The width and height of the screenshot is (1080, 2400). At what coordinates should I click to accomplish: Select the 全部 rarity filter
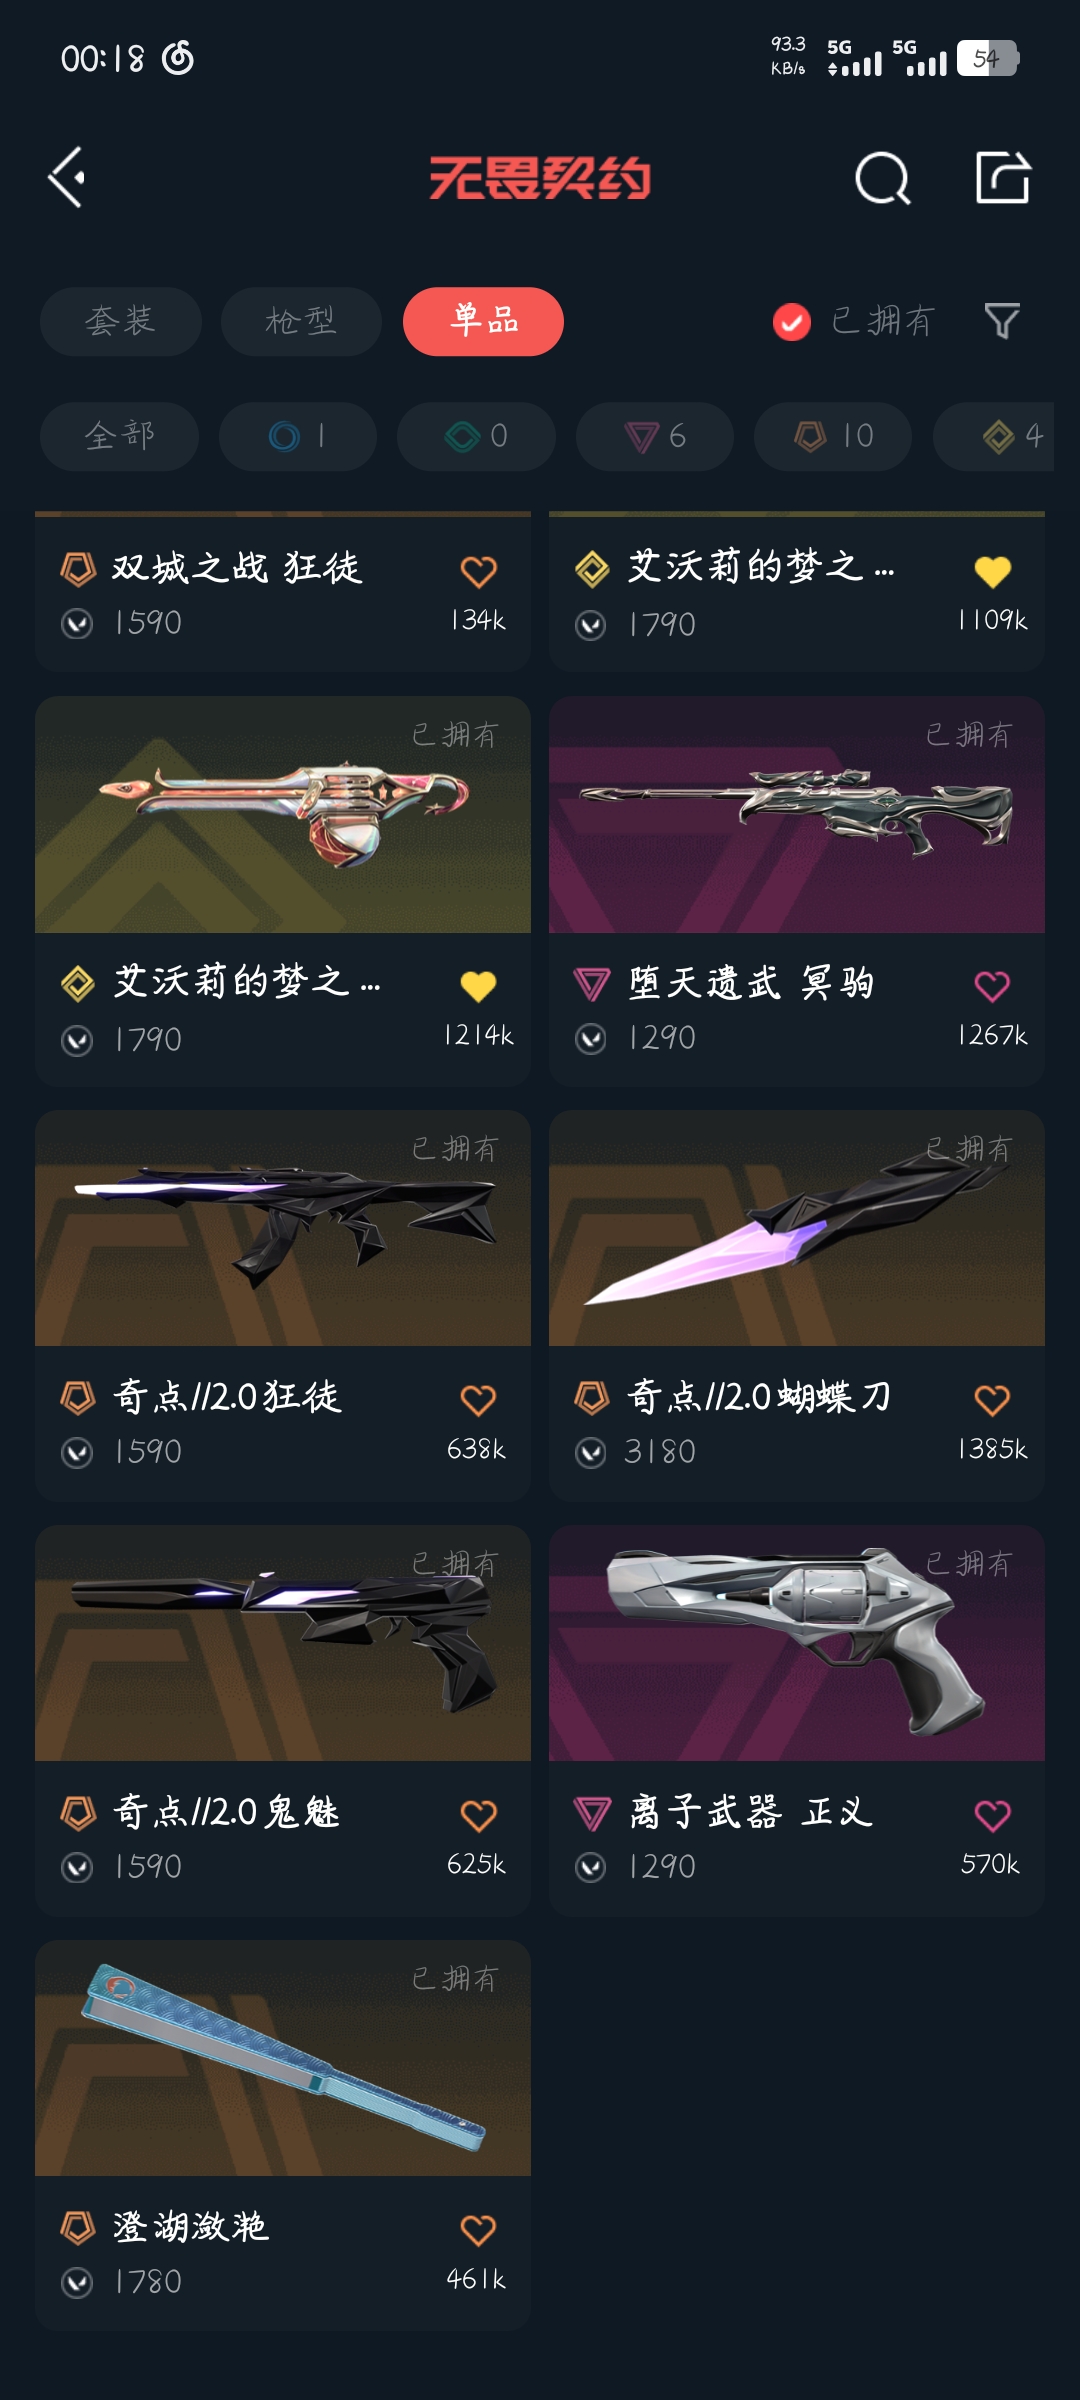(119, 436)
